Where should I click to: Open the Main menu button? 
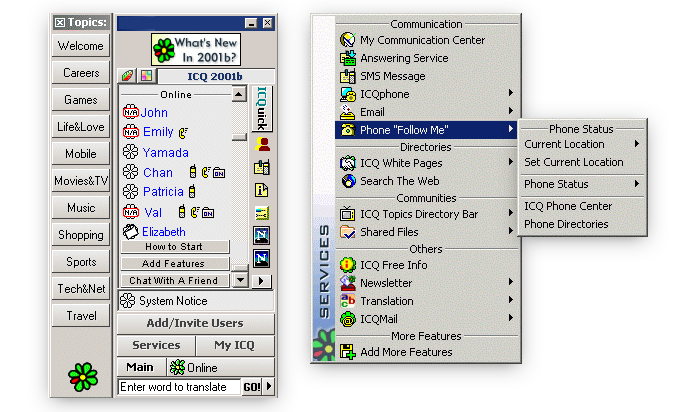pyautogui.click(x=141, y=367)
